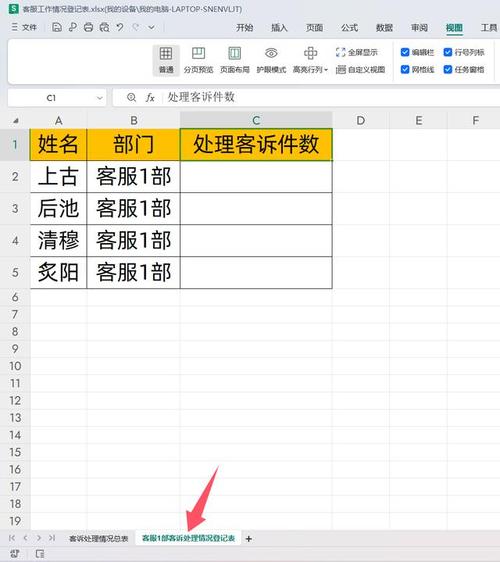Redo the last undone action
The width and height of the screenshot is (500, 562).
(136, 27)
